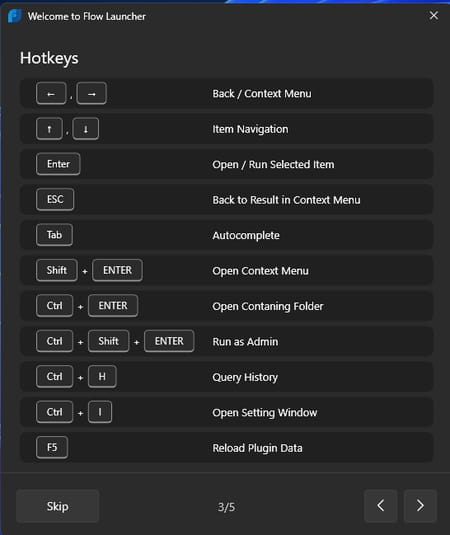Click the right arrow key icon
Image resolution: width=450 pixels, height=535 pixels.
pos(91,93)
